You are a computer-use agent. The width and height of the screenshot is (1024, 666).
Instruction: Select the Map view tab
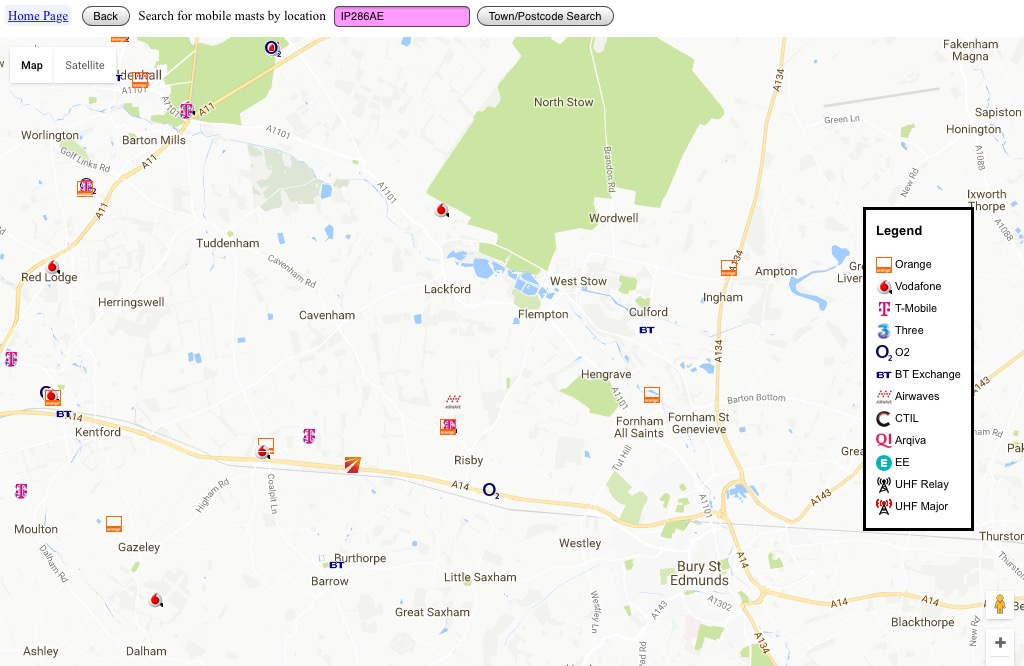click(31, 65)
